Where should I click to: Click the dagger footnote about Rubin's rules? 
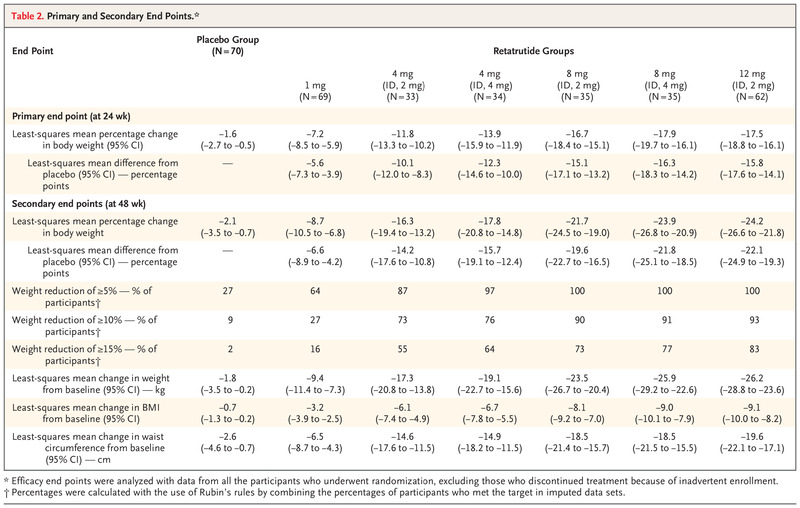[314, 493]
